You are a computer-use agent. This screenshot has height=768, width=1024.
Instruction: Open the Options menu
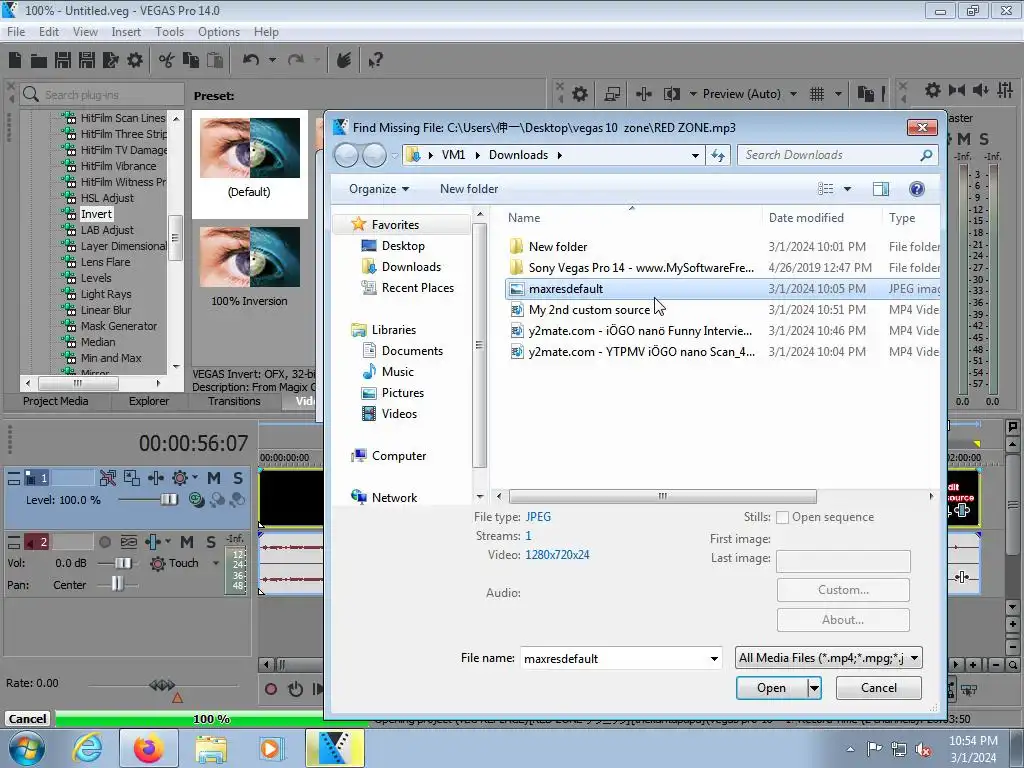[x=219, y=32]
